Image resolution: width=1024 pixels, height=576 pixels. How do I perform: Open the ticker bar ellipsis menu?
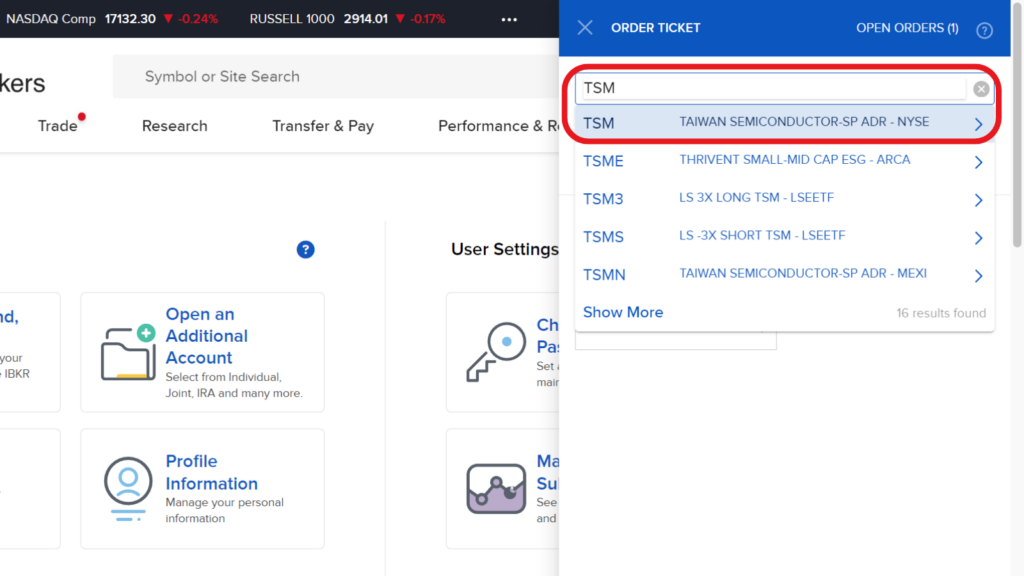[x=508, y=20]
